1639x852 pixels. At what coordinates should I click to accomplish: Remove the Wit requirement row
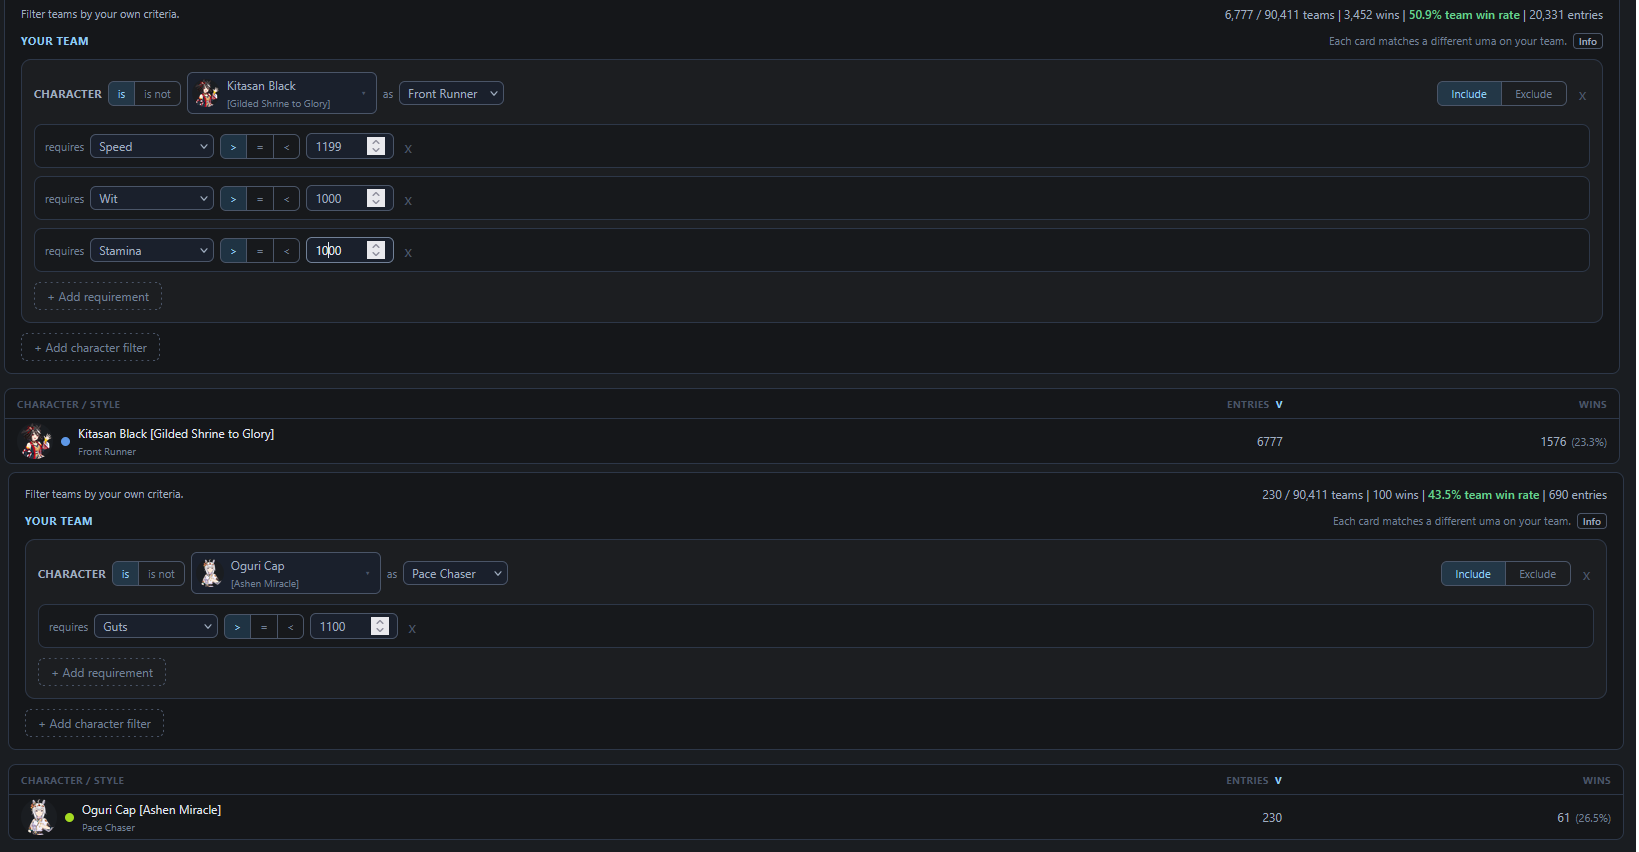point(408,200)
